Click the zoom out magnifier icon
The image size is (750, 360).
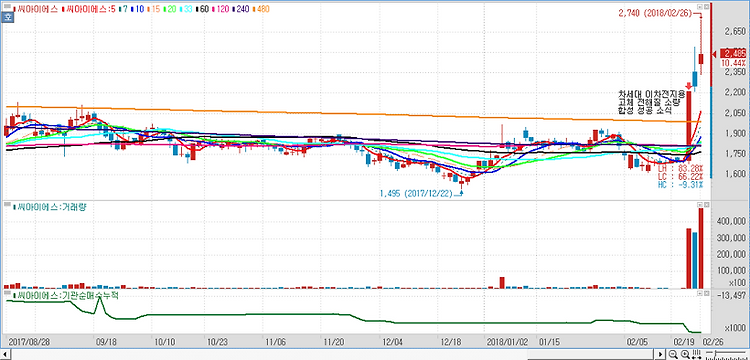(x=673, y=354)
